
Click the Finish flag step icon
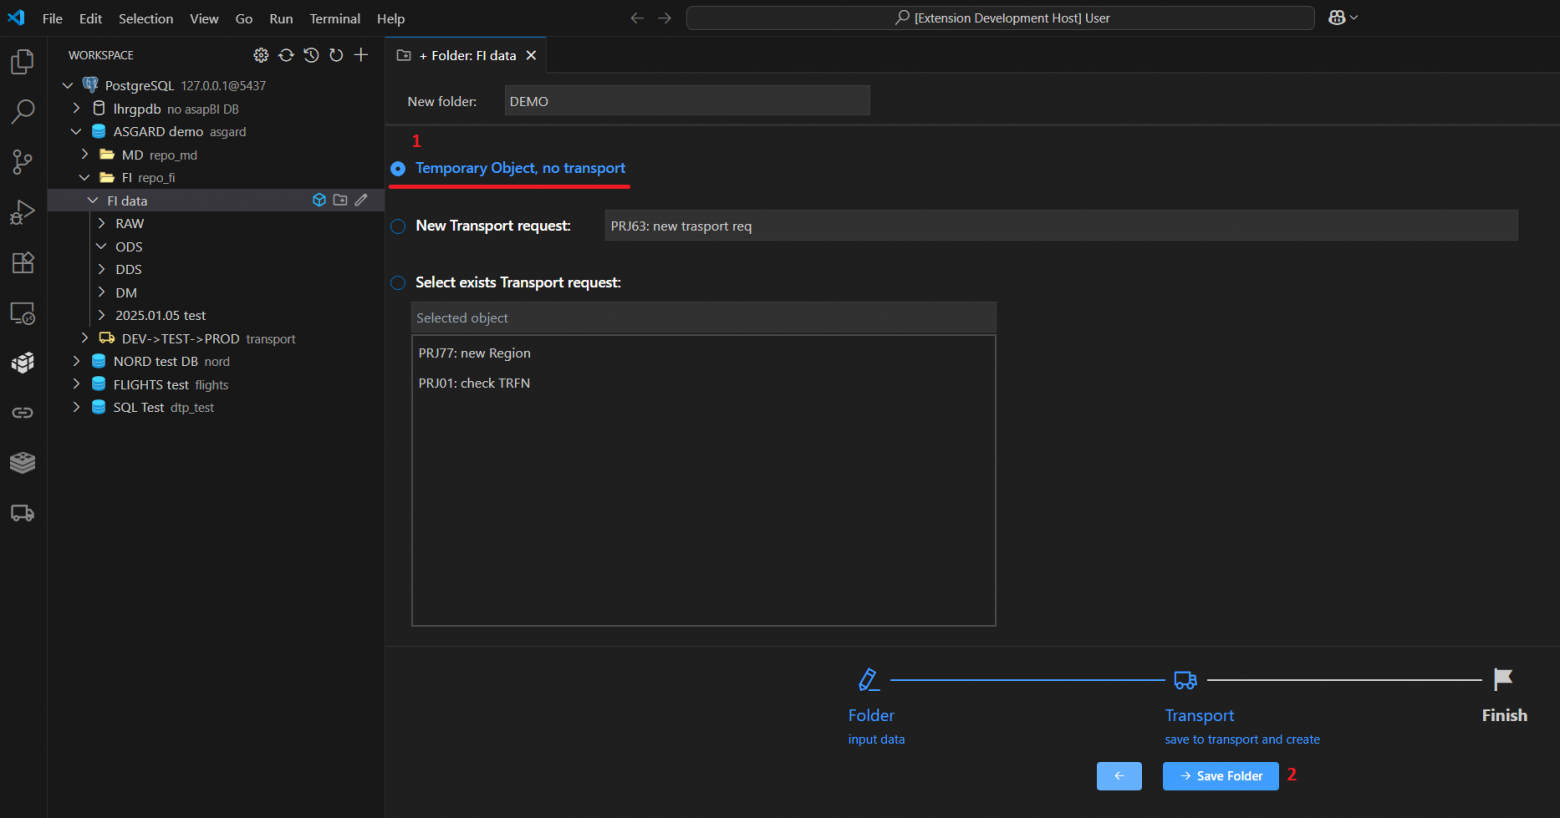[x=1503, y=680]
